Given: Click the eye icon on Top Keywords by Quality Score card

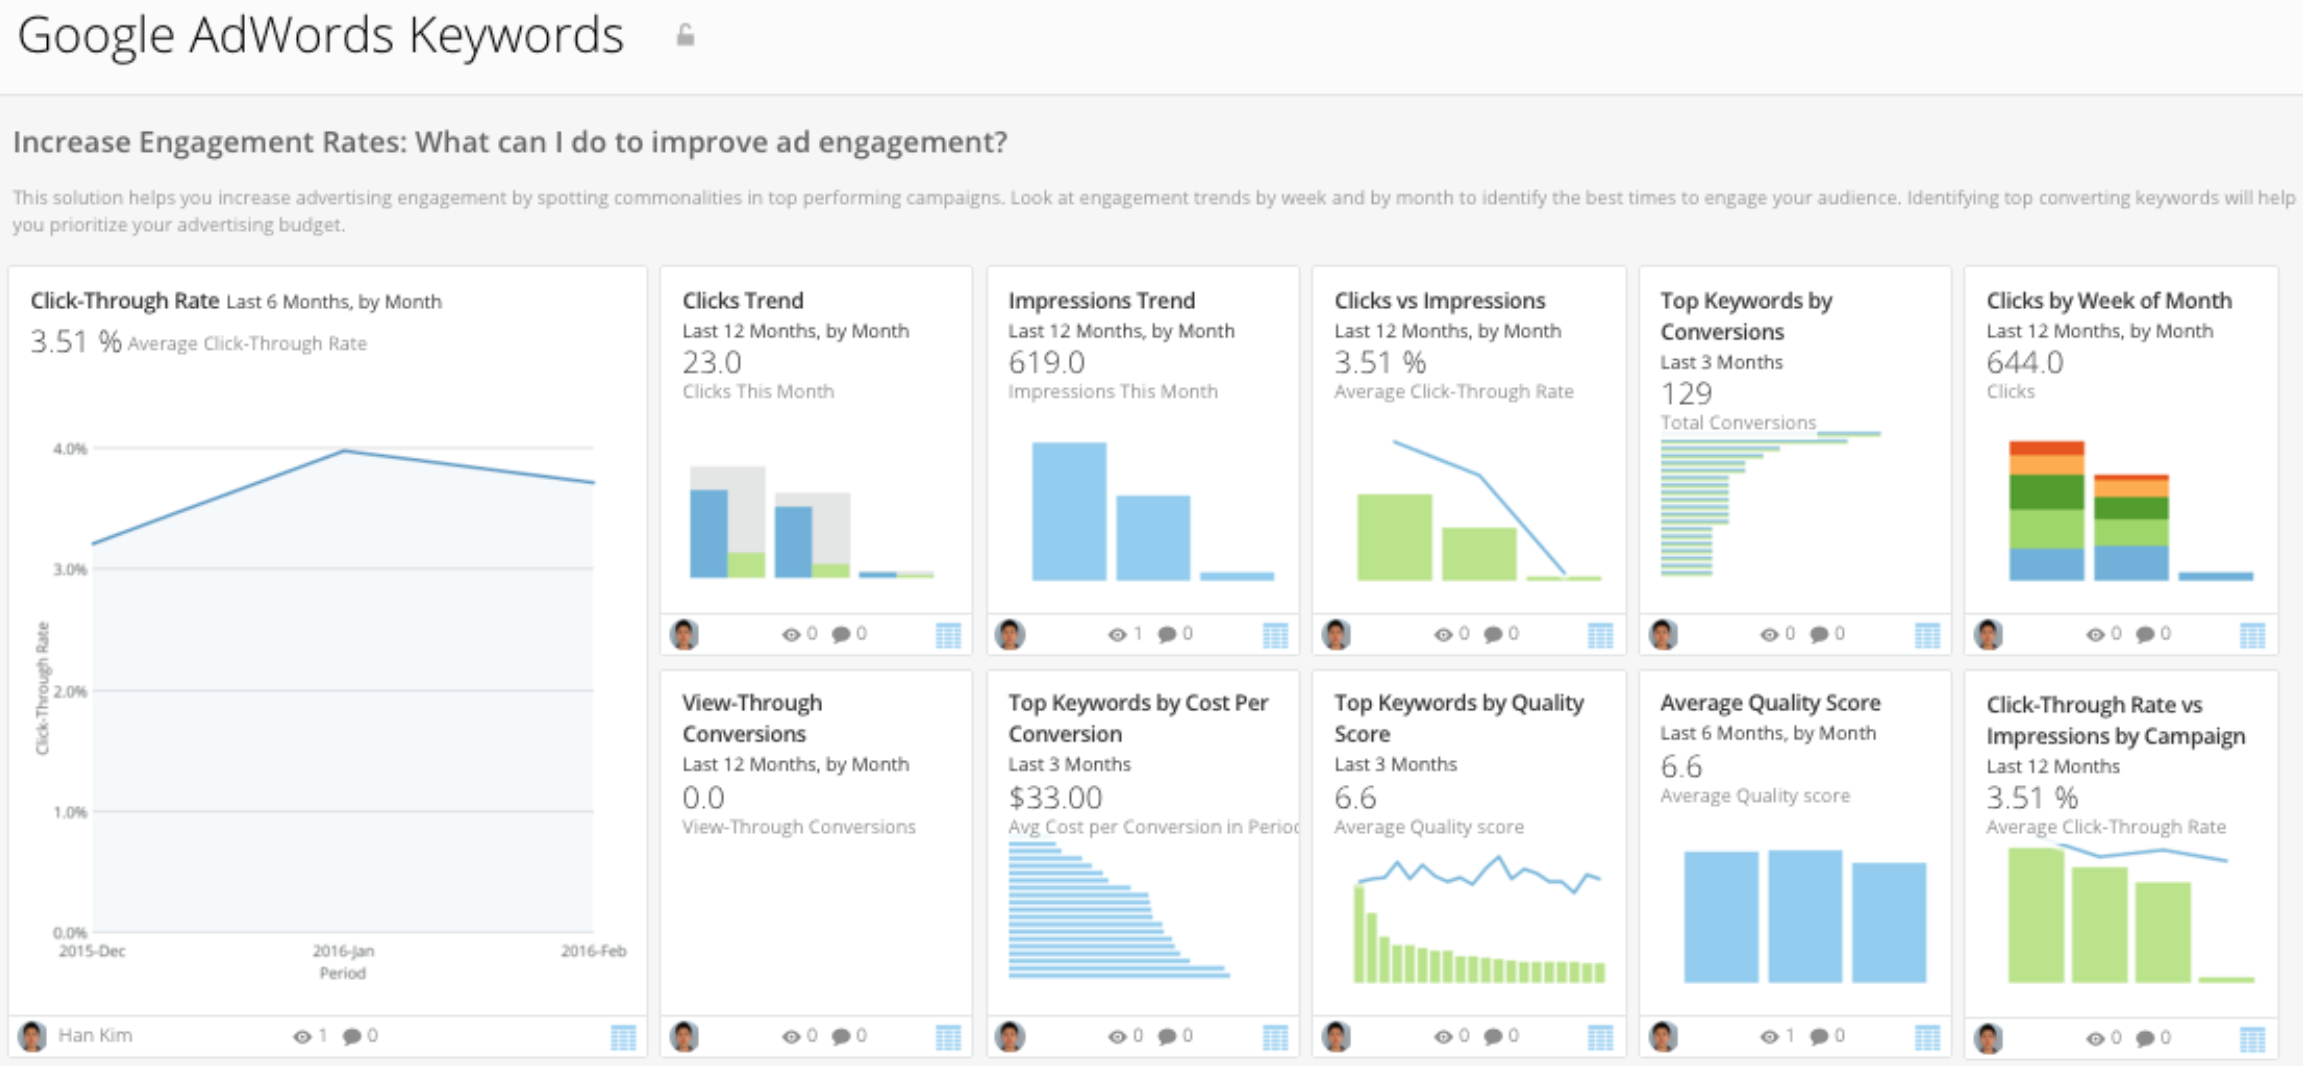Looking at the screenshot, I should (1443, 1037).
